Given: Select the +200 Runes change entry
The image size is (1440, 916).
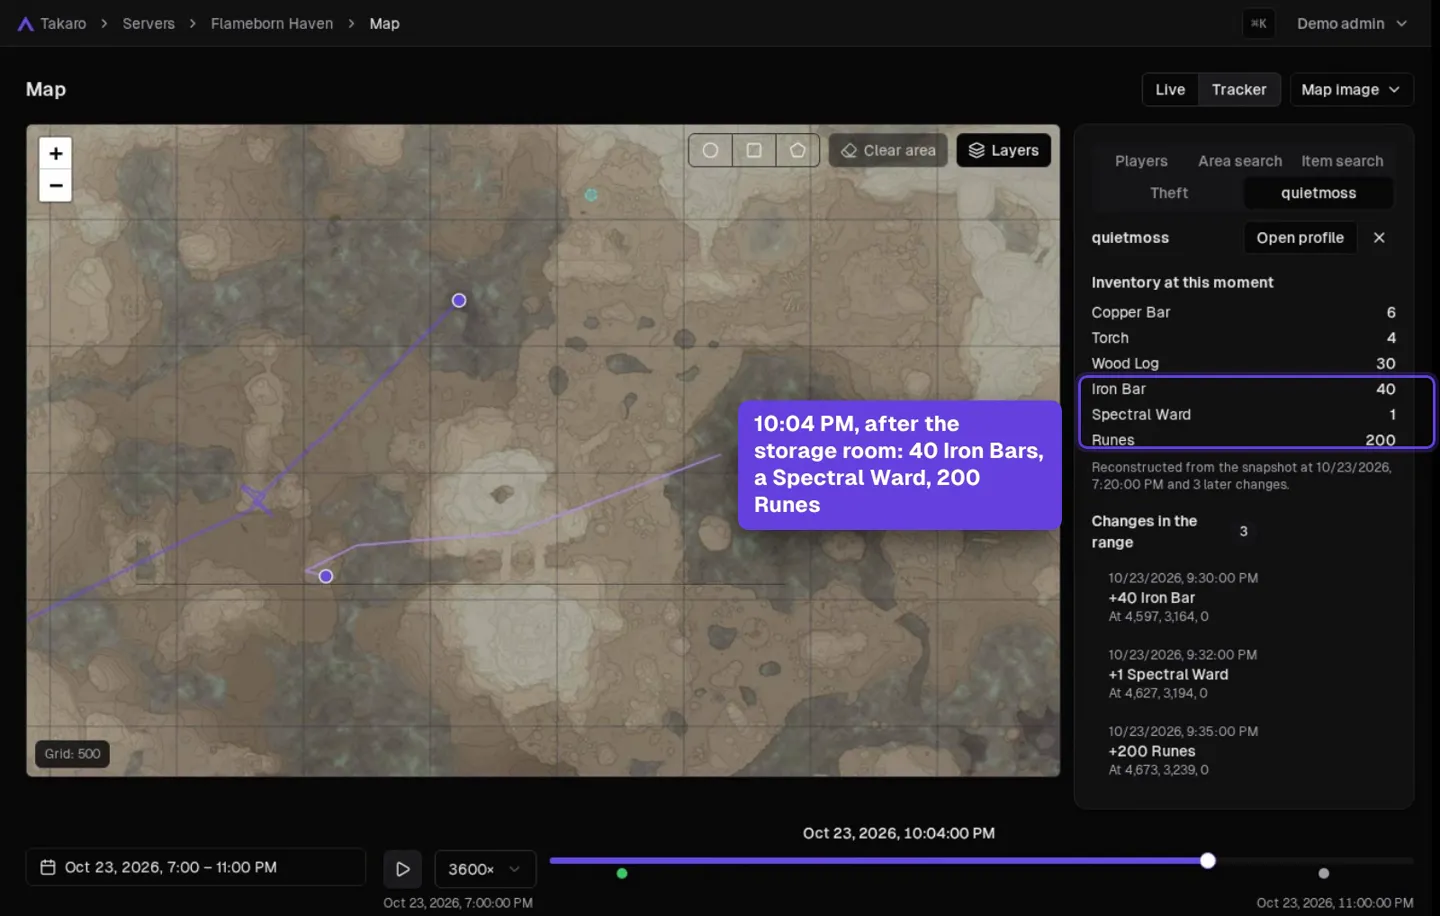Looking at the screenshot, I should point(1244,751).
